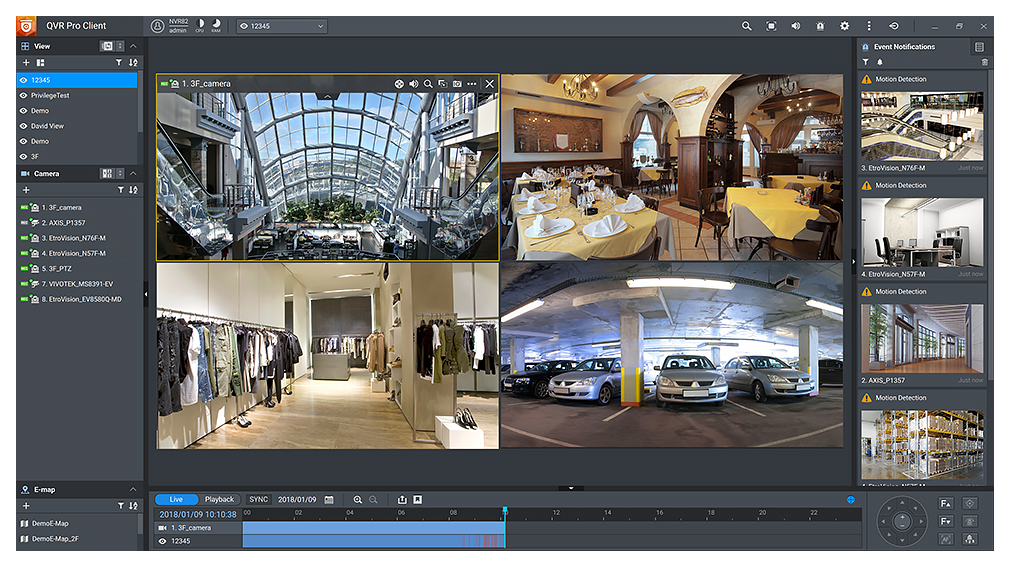Open EtroVision_N57F-M motion detection thumbnail

coord(921,232)
